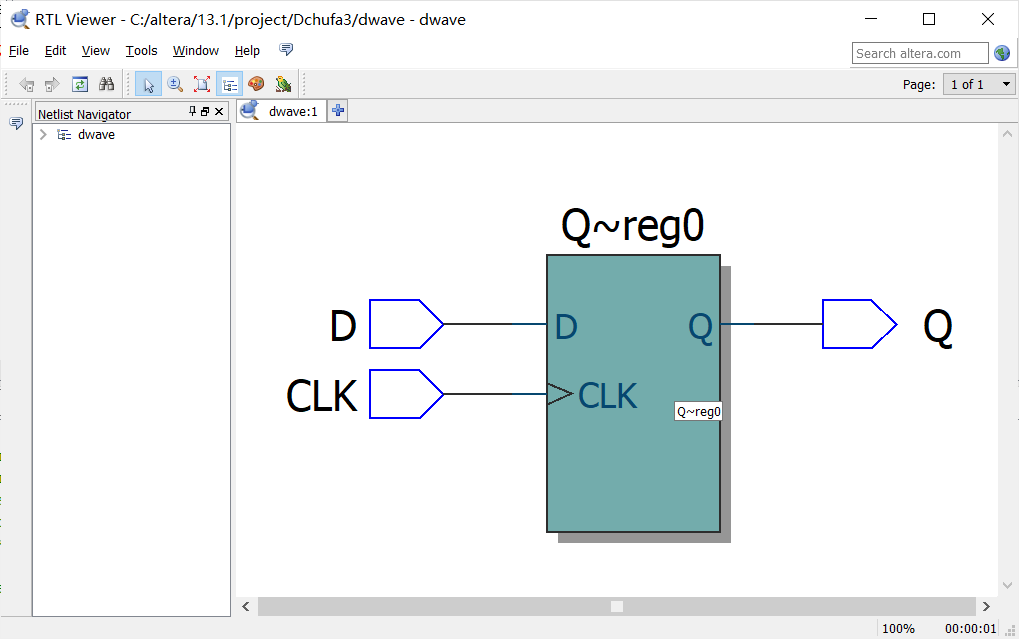Click the search globe icon
The width and height of the screenshot is (1019, 639).
point(1001,52)
